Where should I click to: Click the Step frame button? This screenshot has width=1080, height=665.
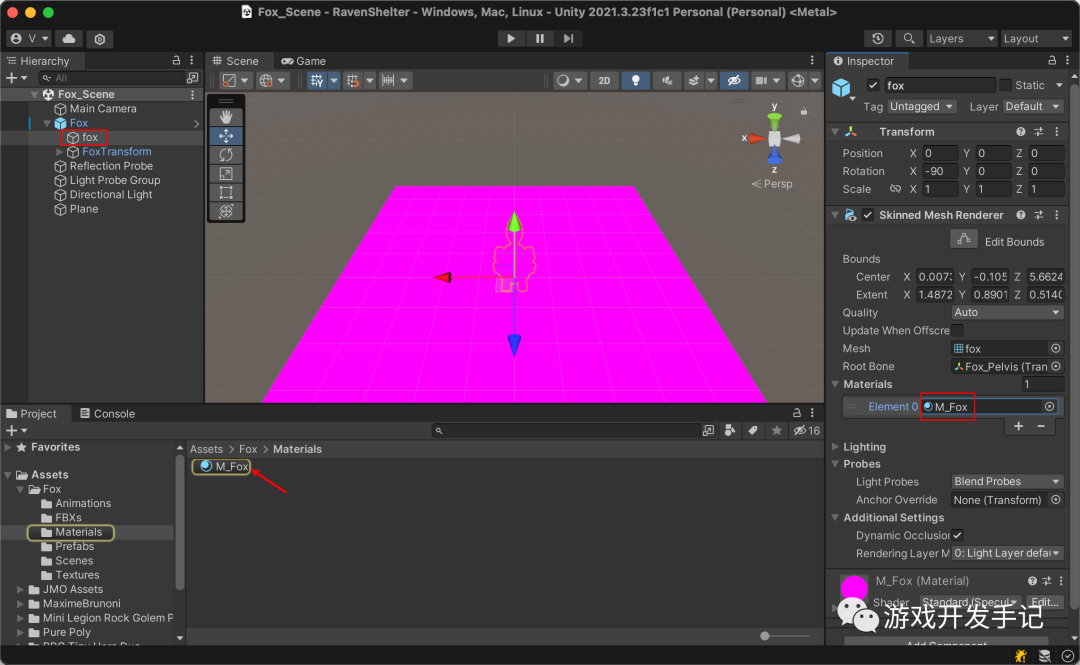(568, 39)
